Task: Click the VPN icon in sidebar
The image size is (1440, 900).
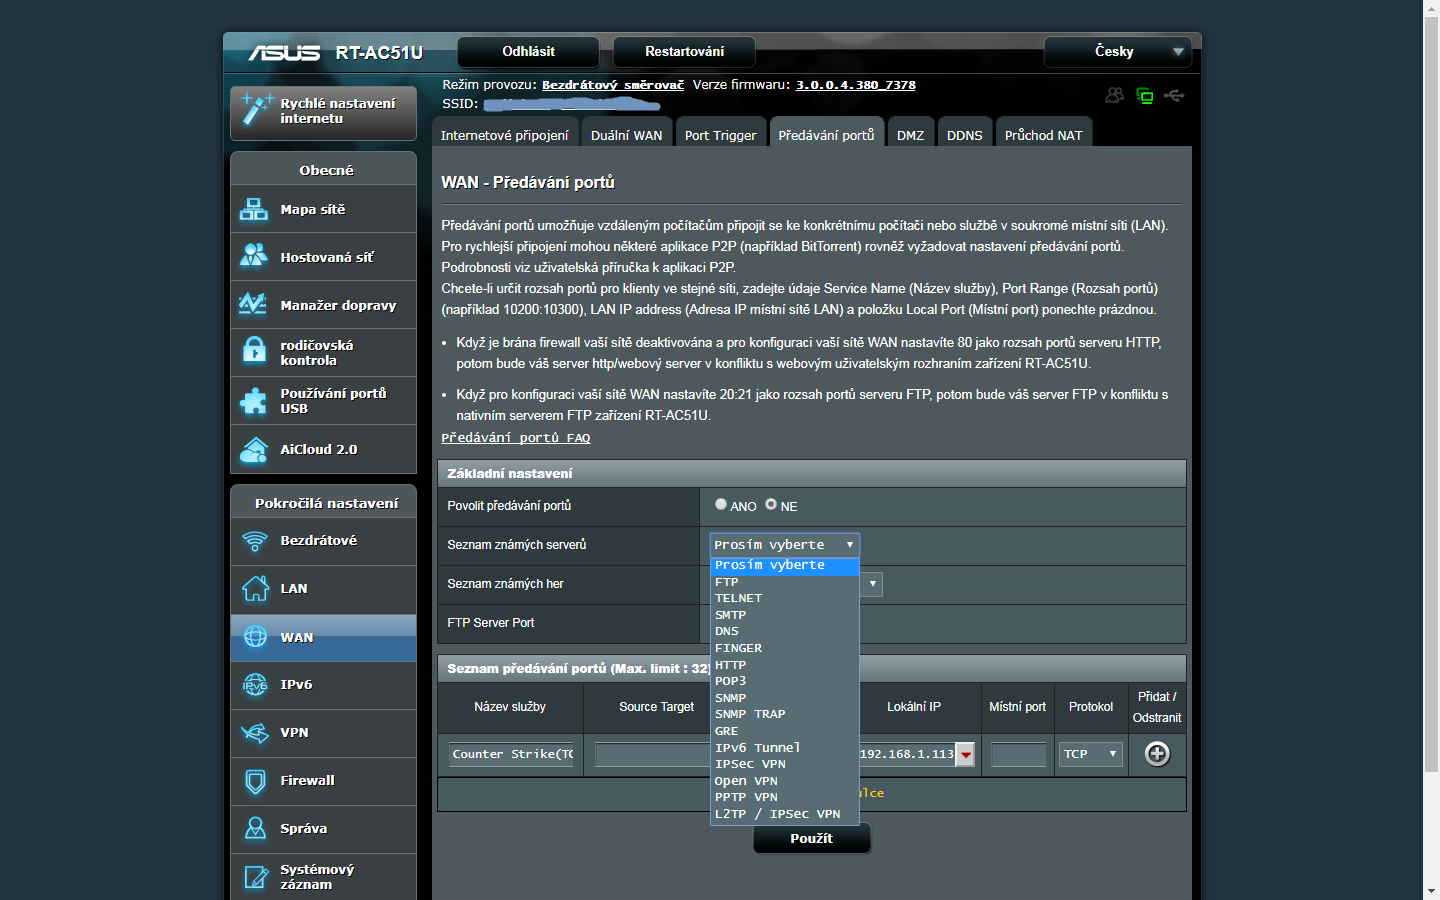Action: click(x=255, y=733)
